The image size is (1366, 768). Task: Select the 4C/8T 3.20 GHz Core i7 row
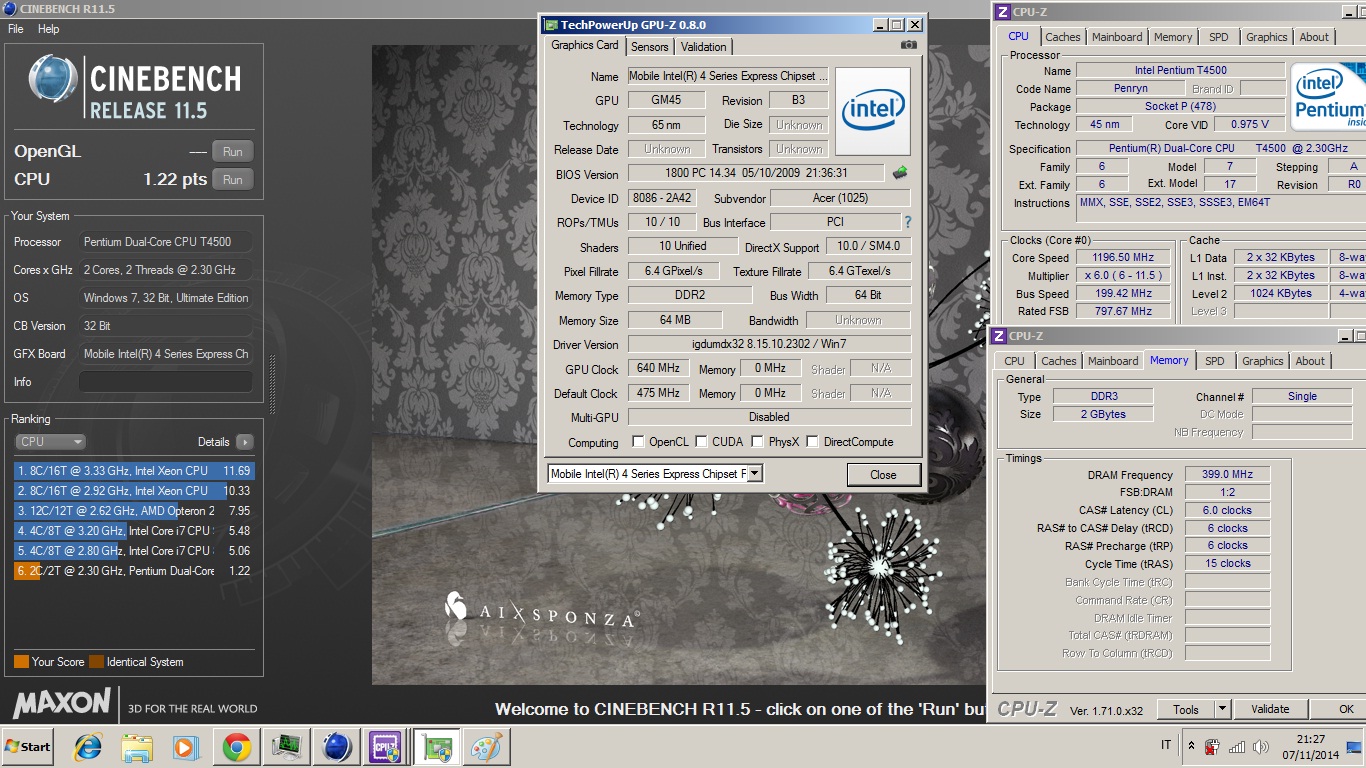point(133,531)
